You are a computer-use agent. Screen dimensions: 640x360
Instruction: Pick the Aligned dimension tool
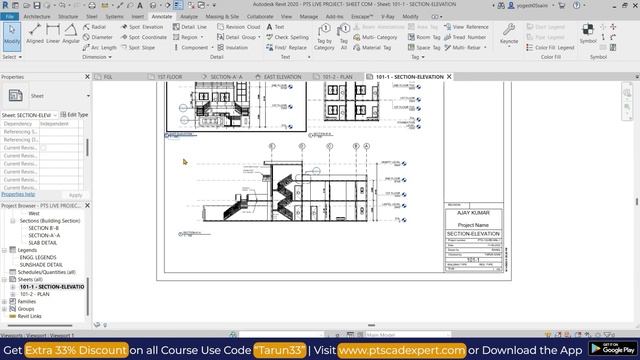(x=35, y=34)
